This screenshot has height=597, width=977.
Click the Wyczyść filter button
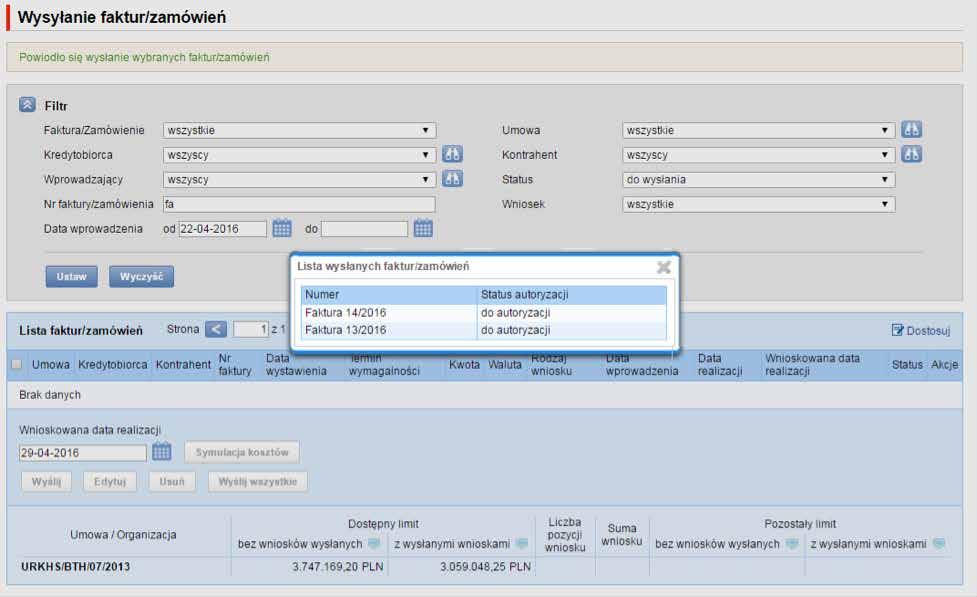[141, 277]
